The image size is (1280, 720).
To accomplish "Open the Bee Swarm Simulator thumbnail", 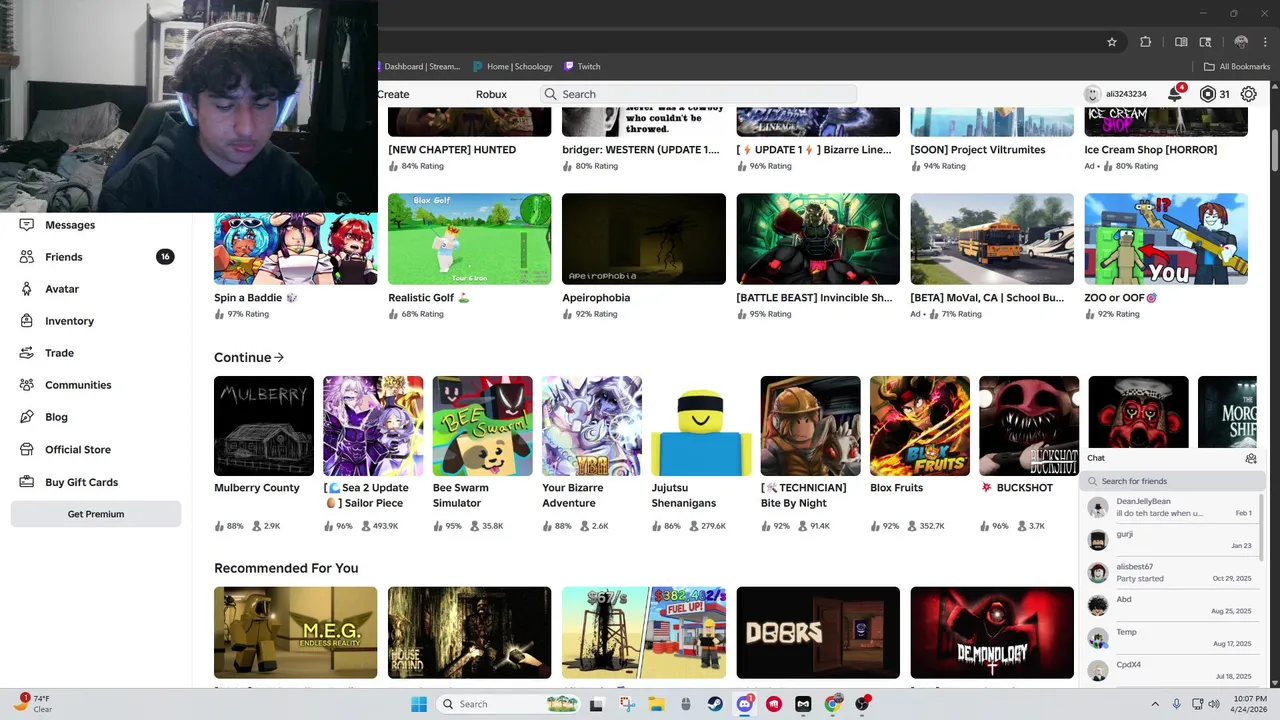I will click(482, 426).
